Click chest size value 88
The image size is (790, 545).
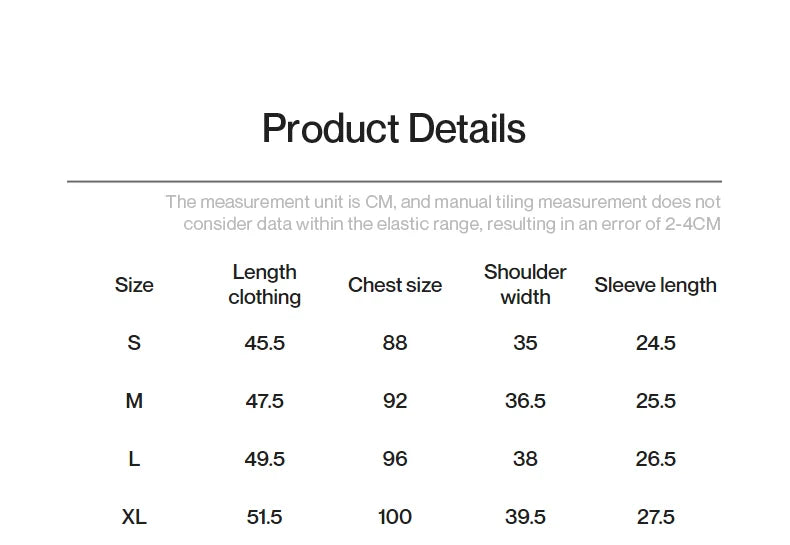(395, 343)
